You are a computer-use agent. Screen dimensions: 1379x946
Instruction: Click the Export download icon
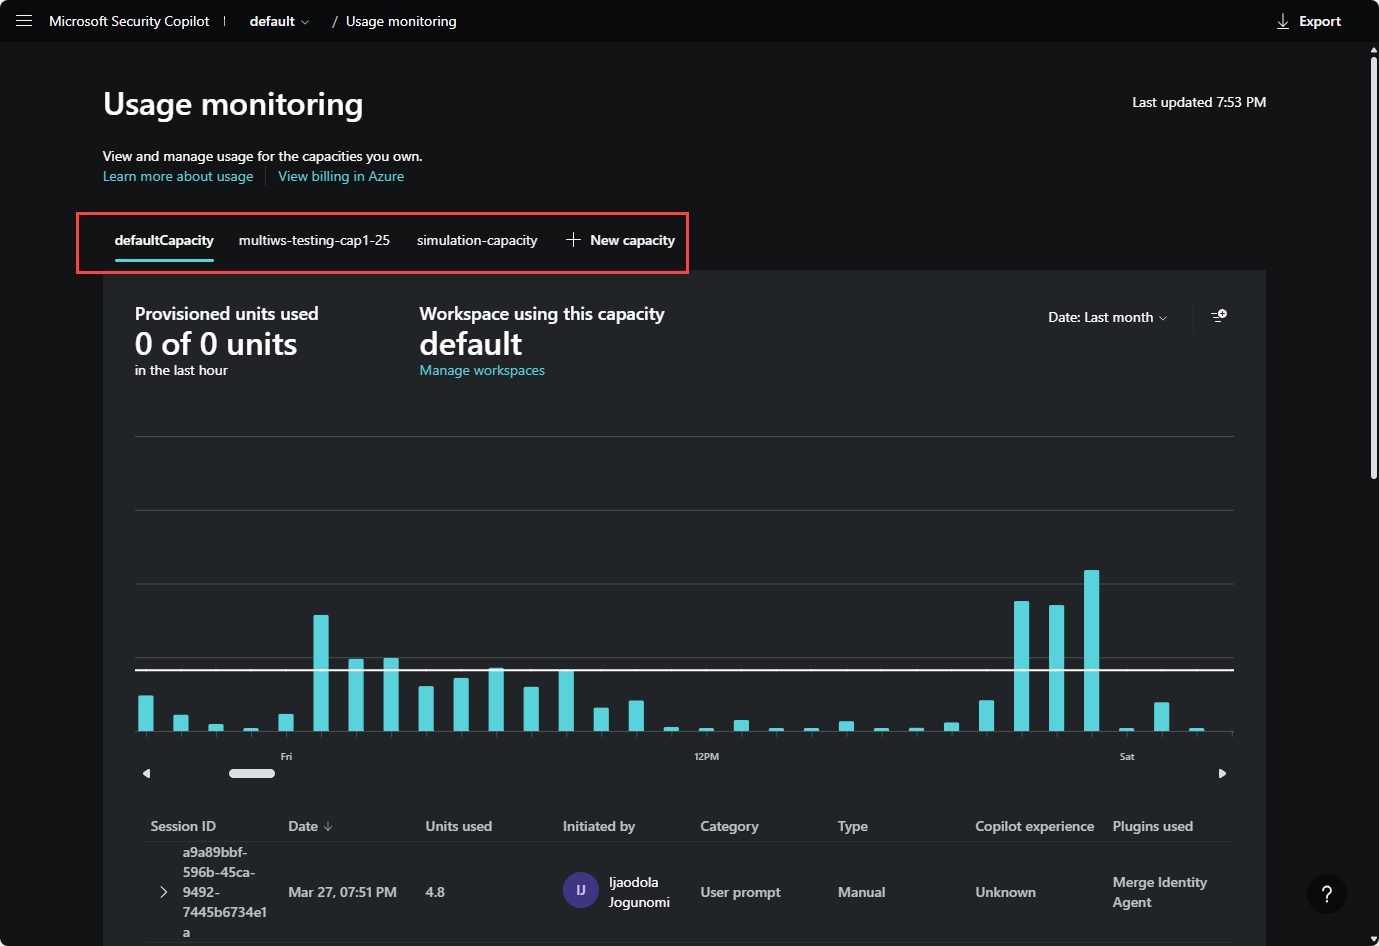point(1283,21)
